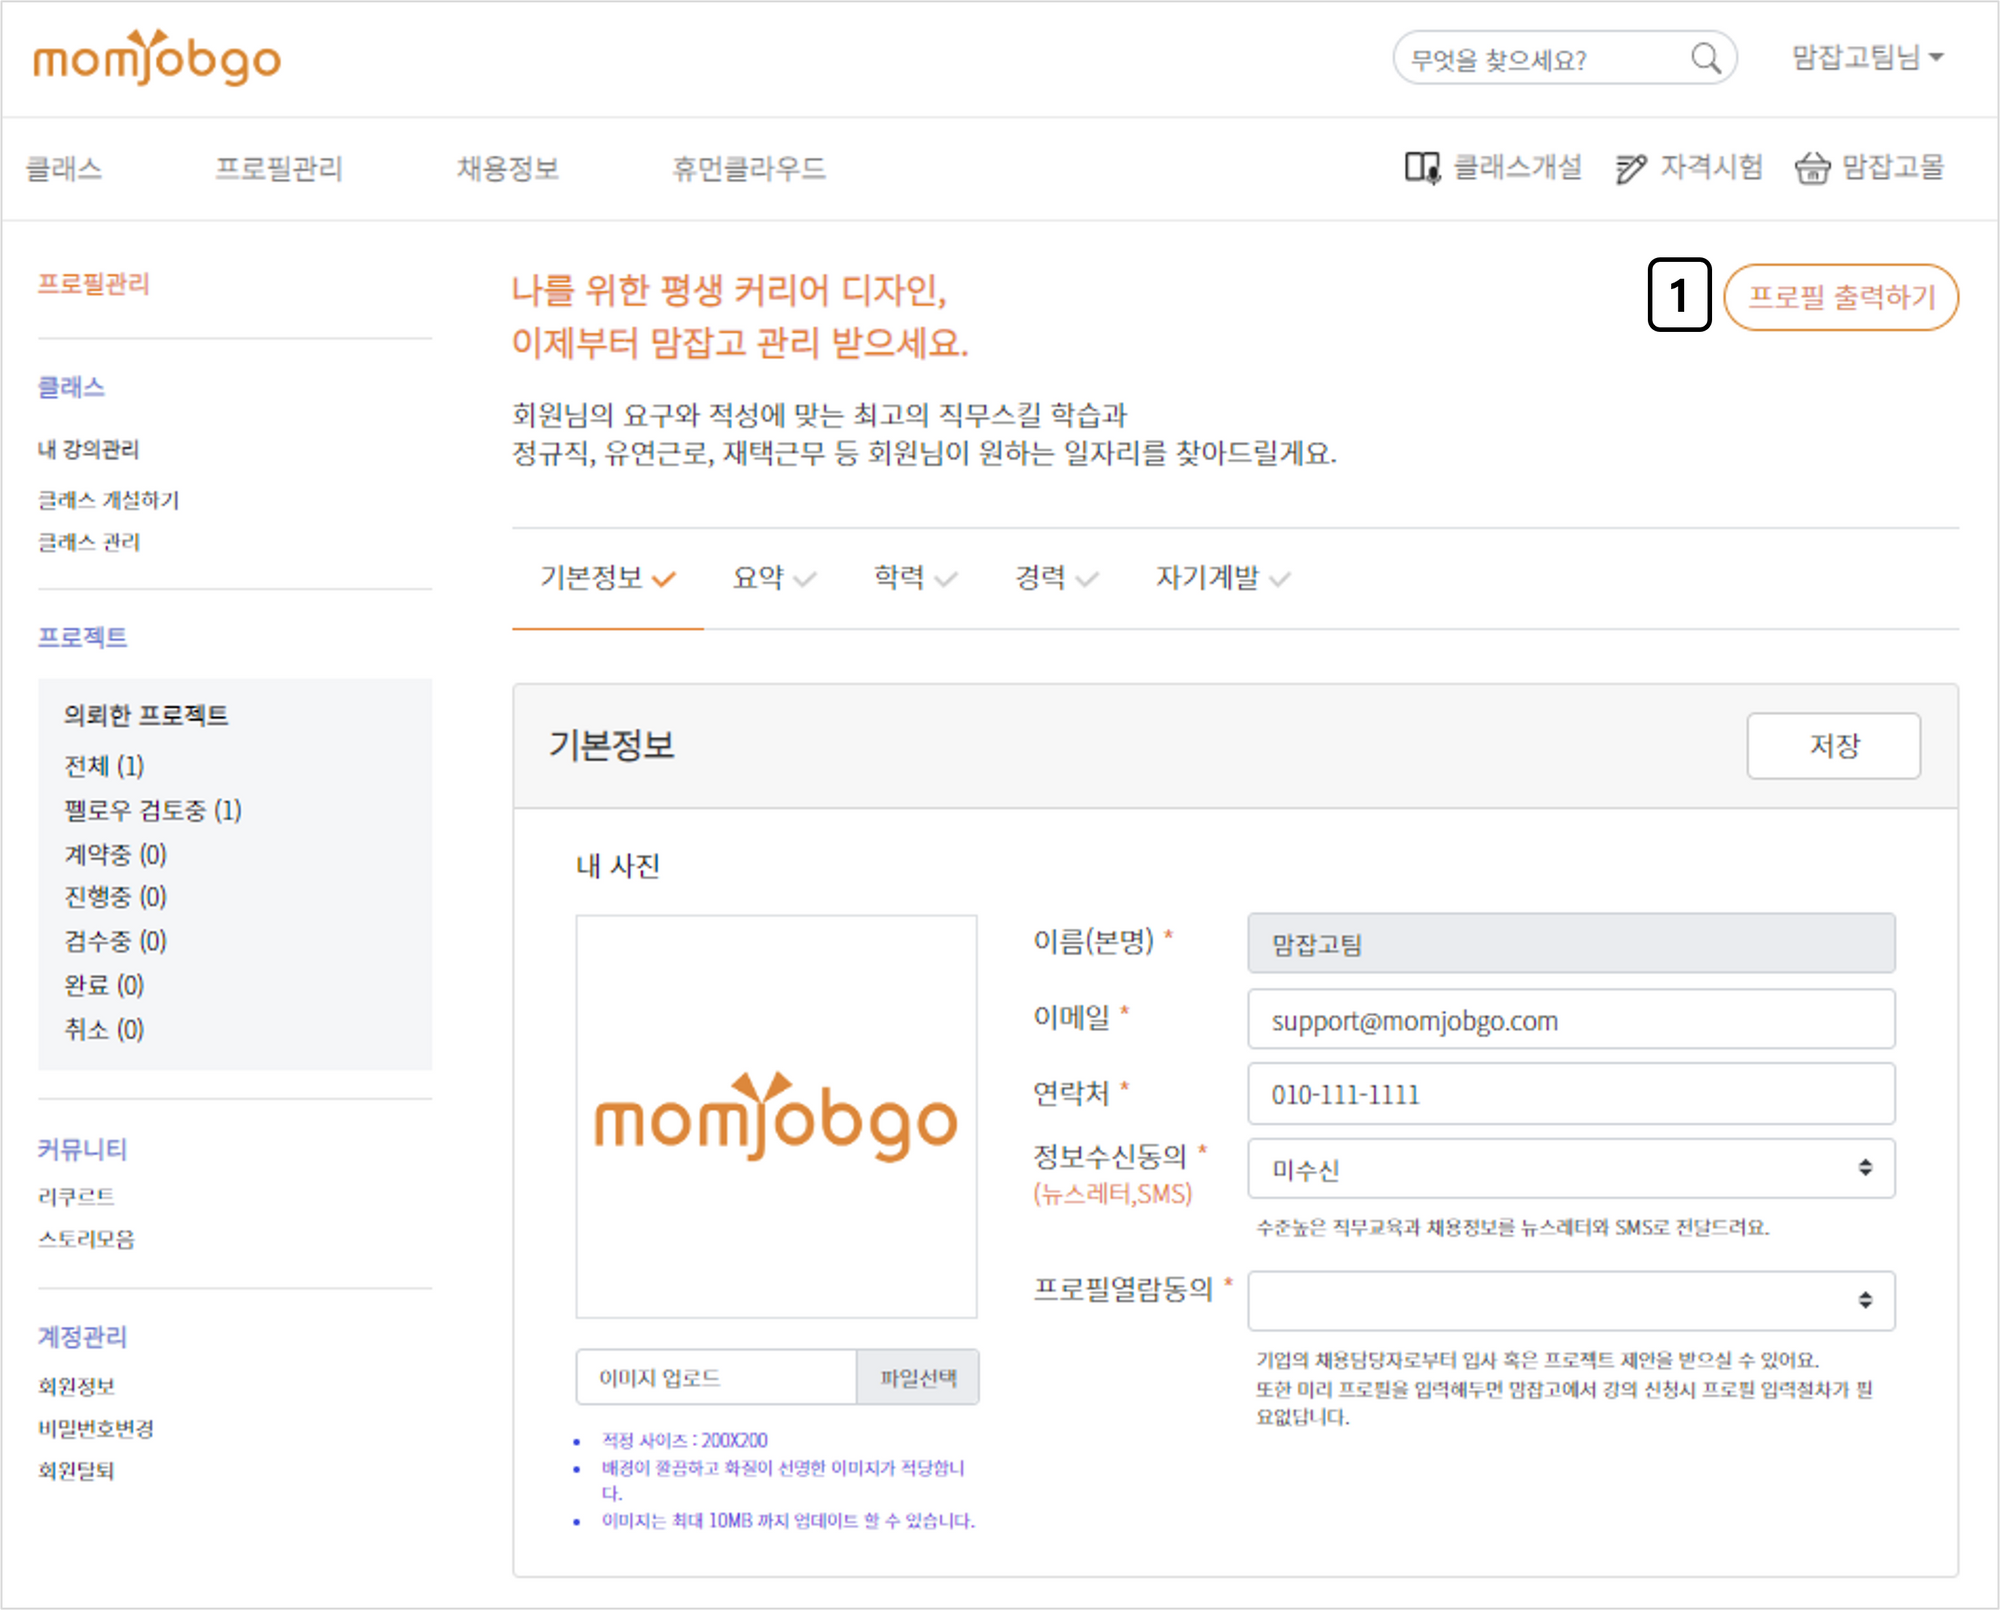Viewport: 2000px width, 1610px height.
Task: Switch to the 경력 tab
Action: pyautogui.click(x=1040, y=577)
